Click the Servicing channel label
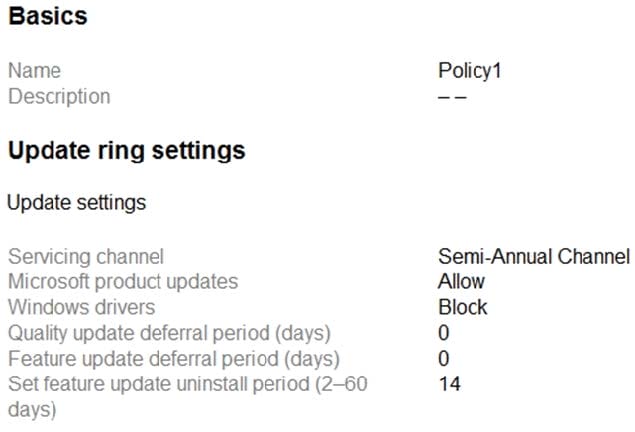The width and height of the screenshot is (635, 432). (x=86, y=257)
